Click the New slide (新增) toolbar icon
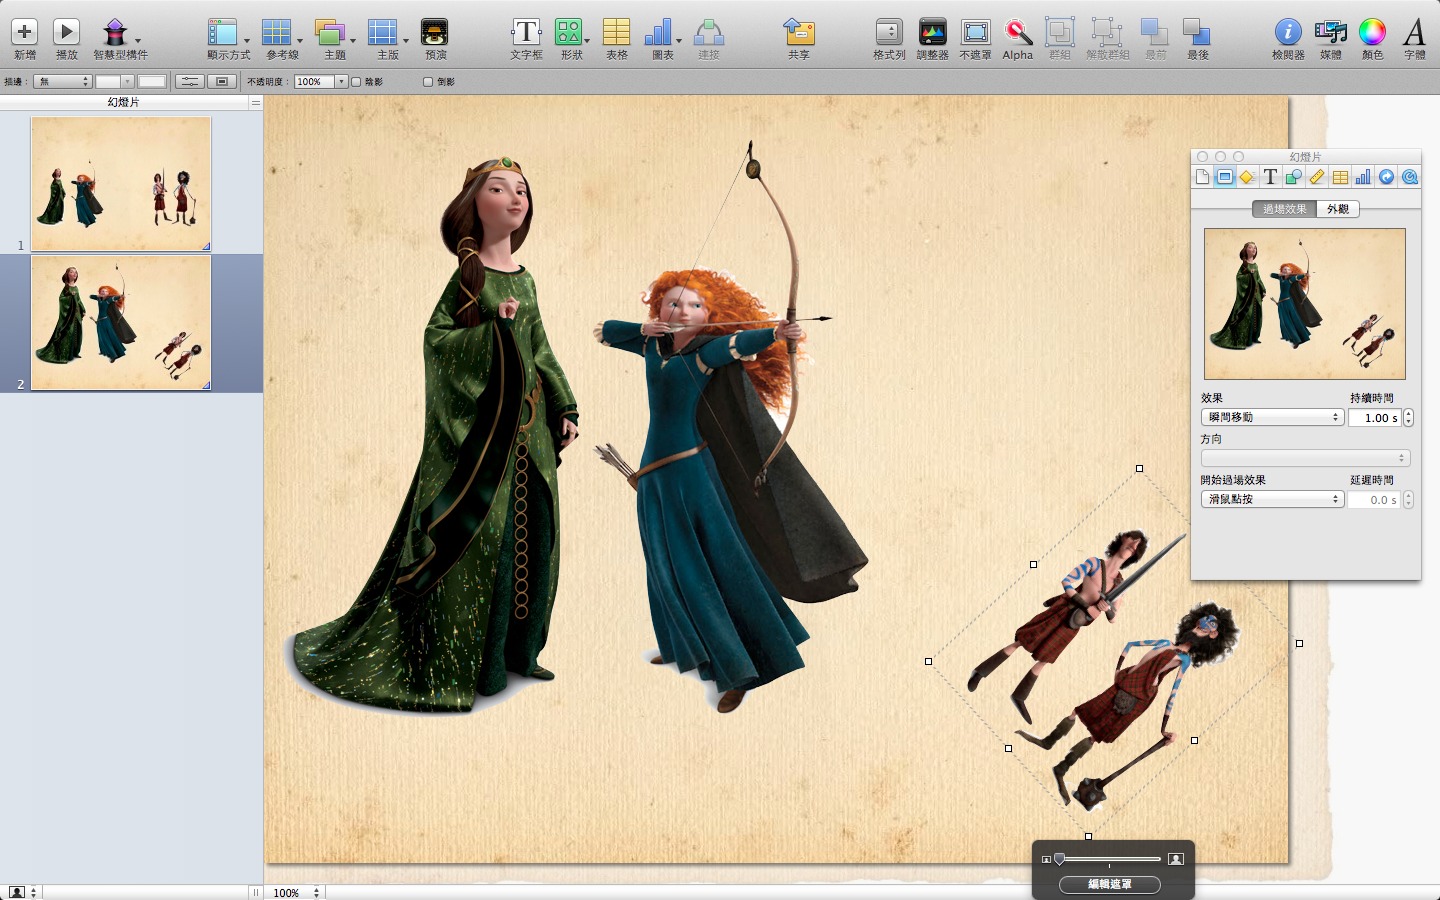Screen dimensions: 1440x900 pos(24,32)
